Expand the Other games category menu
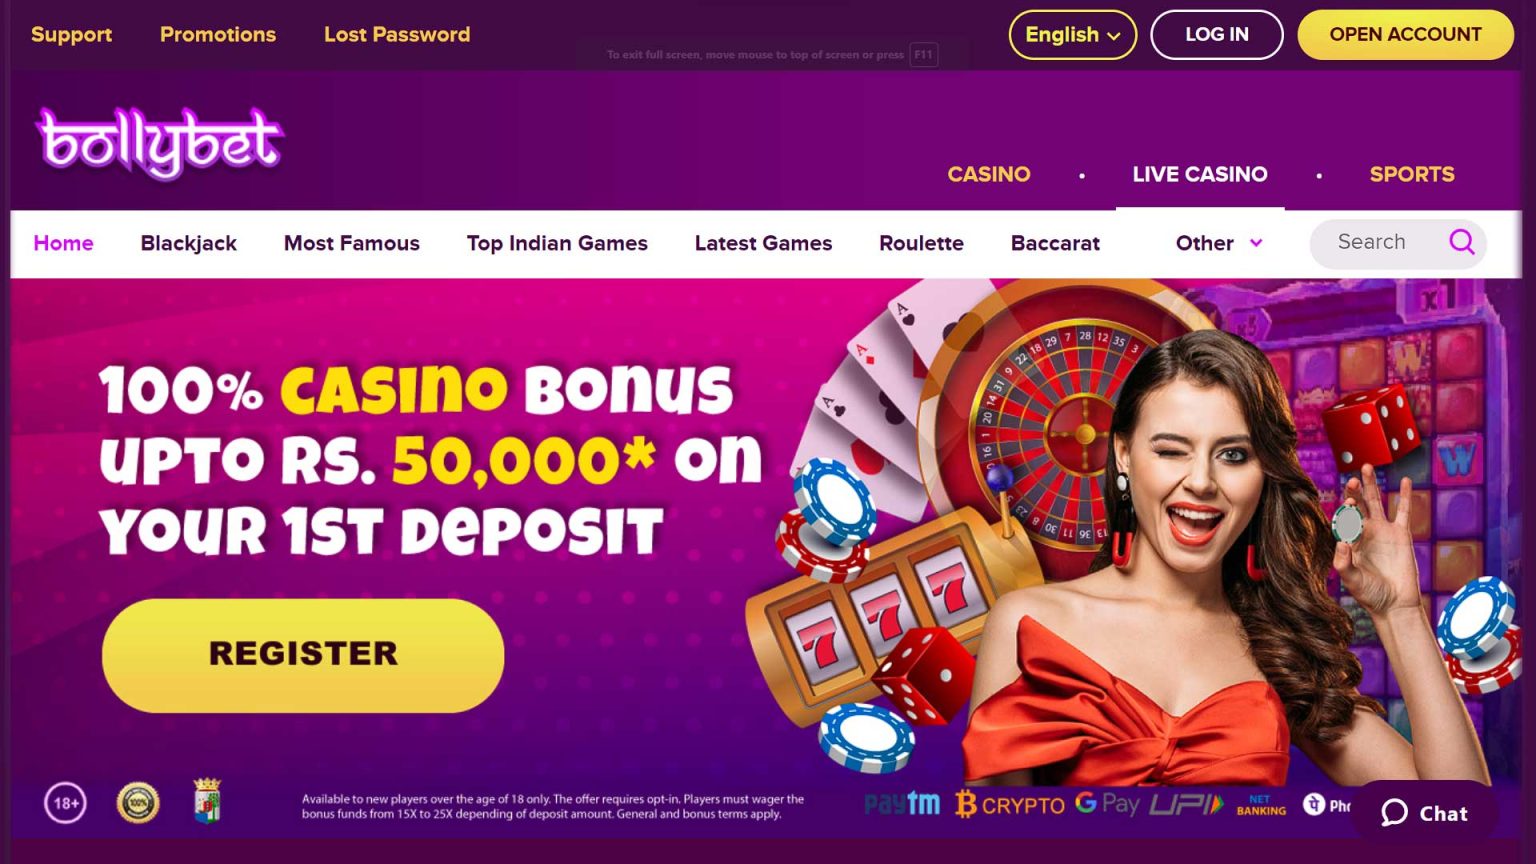Viewport: 1536px width, 864px height. (x=1219, y=243)
